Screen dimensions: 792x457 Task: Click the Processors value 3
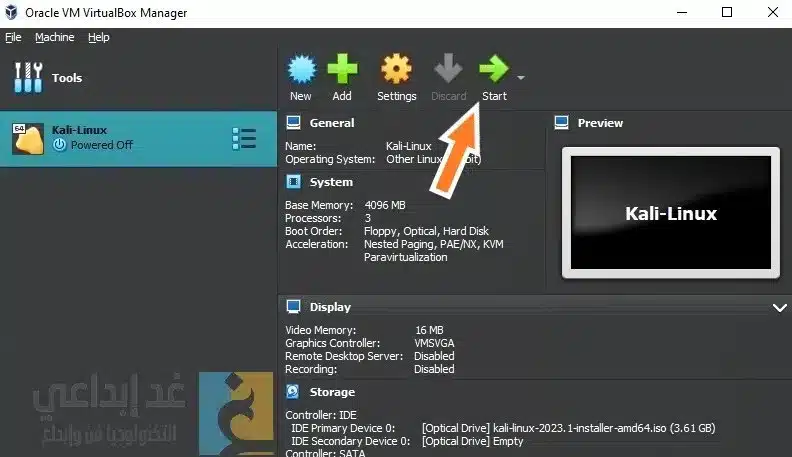(x=368, y=218)
